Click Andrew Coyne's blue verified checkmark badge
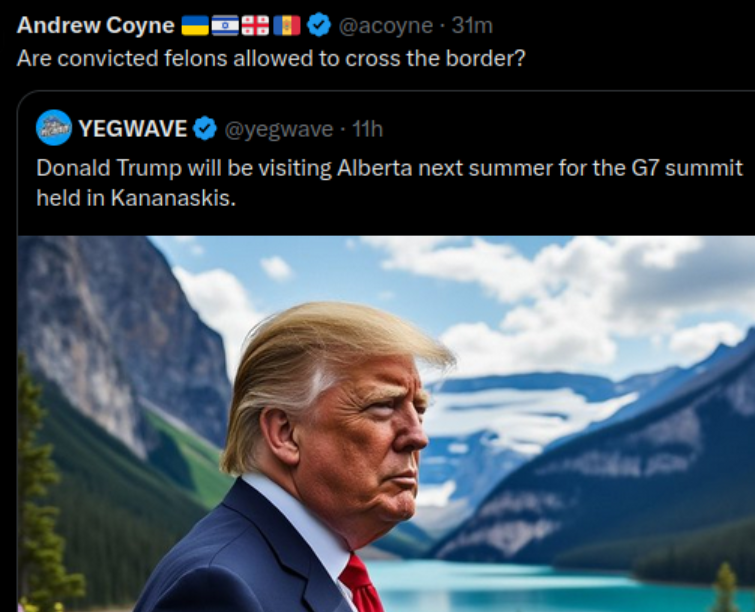This screenshot has width=755, height=612. click(x=319, y=25)
